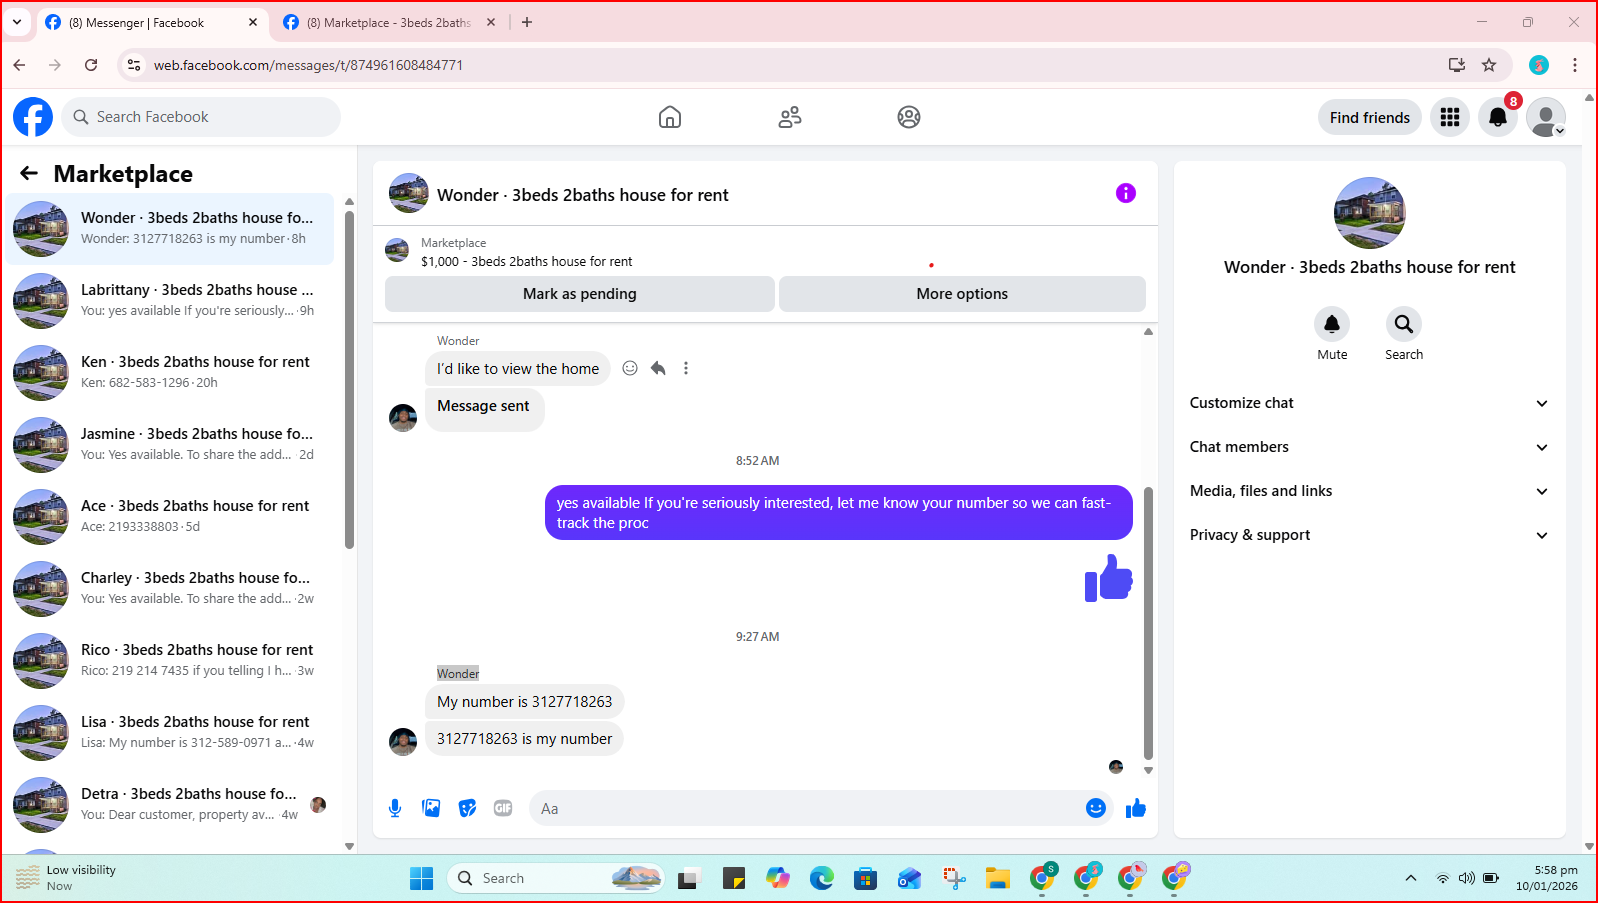The height and width of the screenshot is (903, 1598).
Task: Open the Low visibility weather widget
Action: (65, 878)
